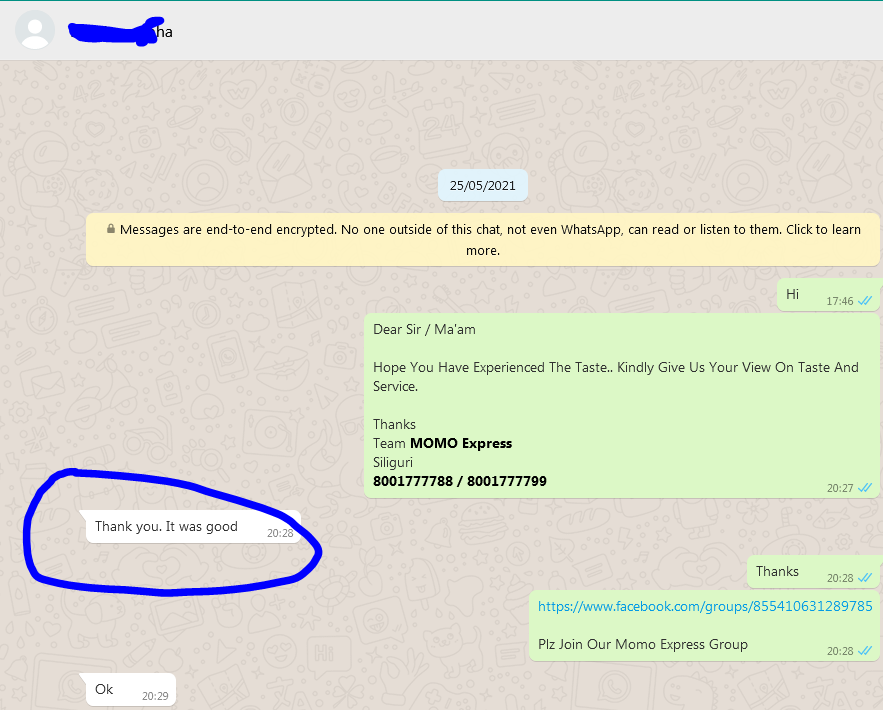
Task: Click the double ticks beside the 'Thanks' message
Action: point(865,578)
